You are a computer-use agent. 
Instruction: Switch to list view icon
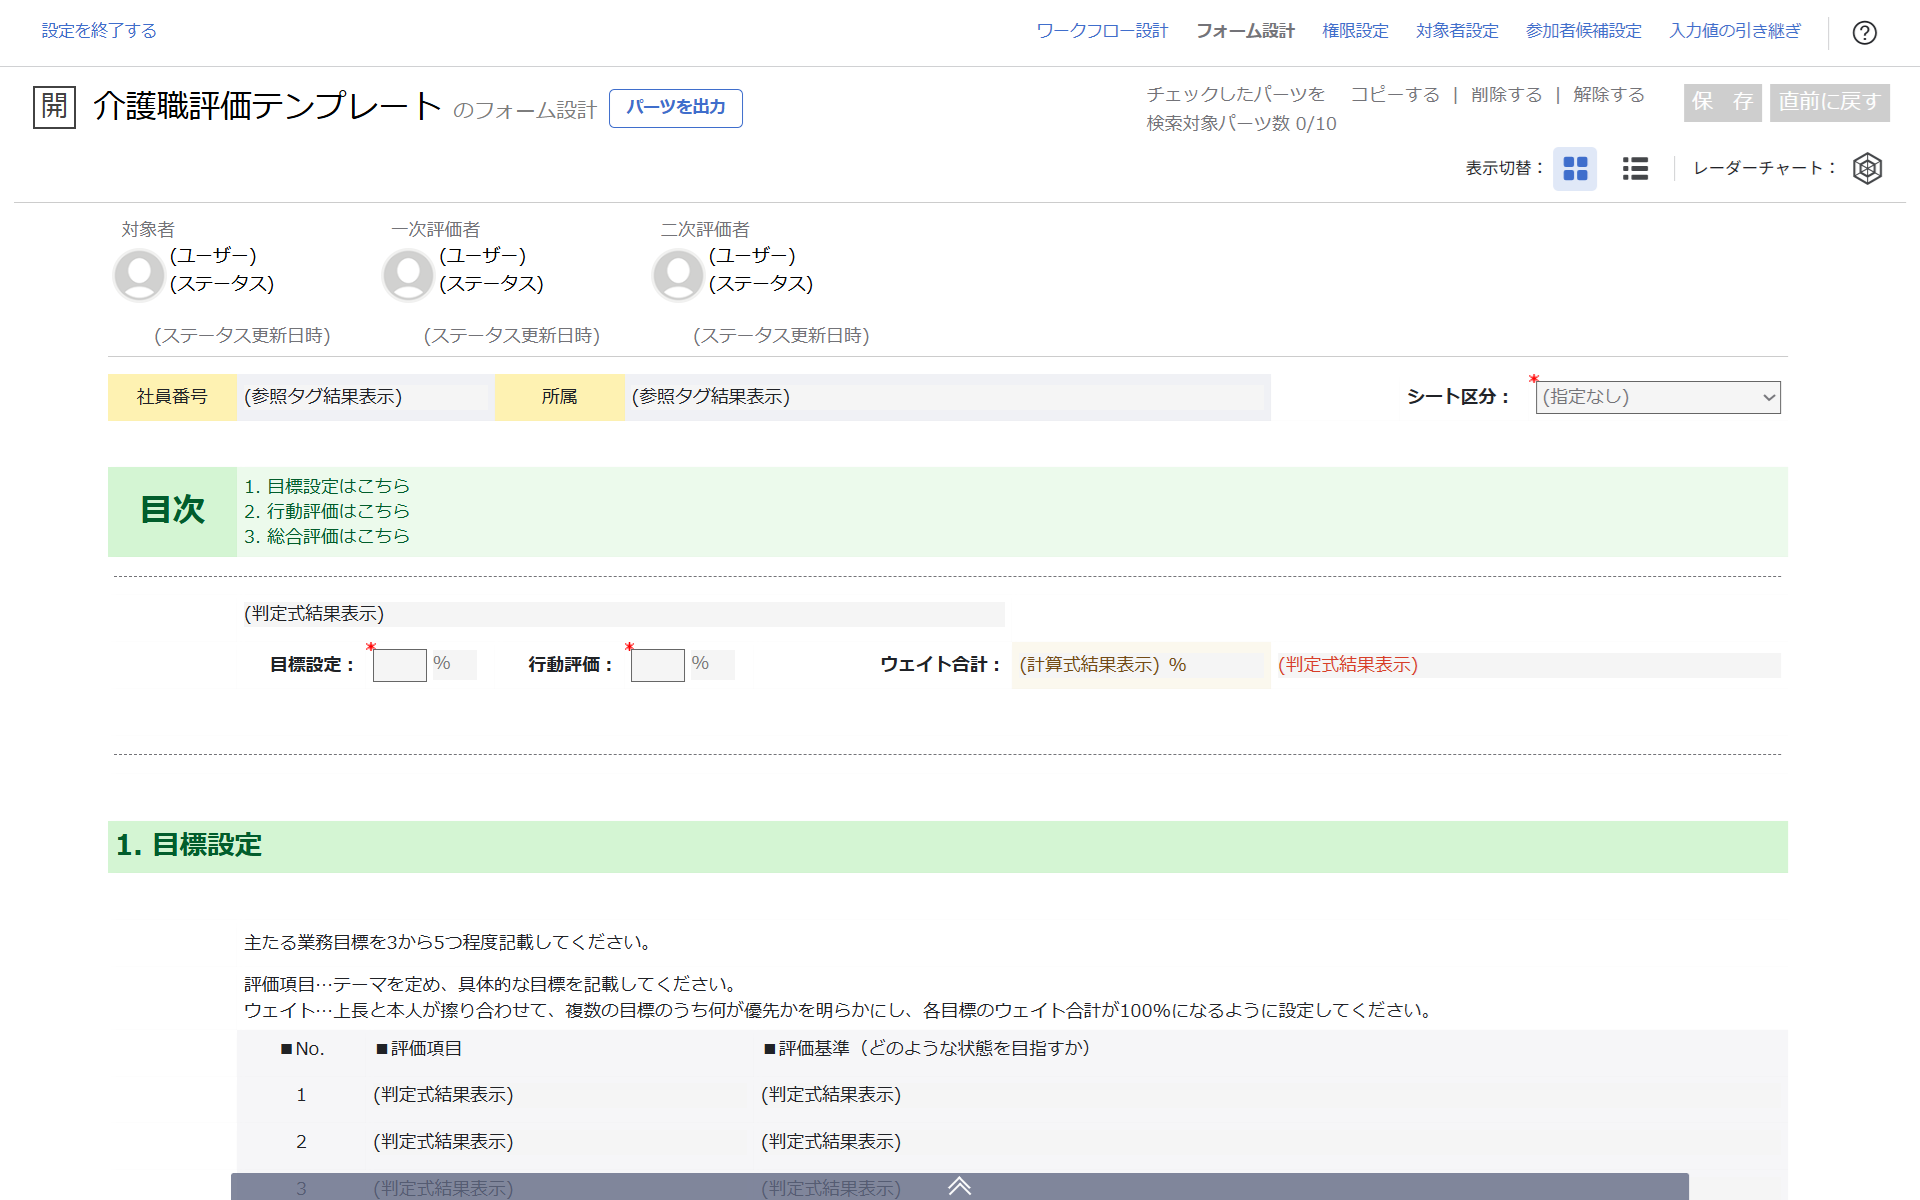pyautogui.click(x=1635, y=168)
